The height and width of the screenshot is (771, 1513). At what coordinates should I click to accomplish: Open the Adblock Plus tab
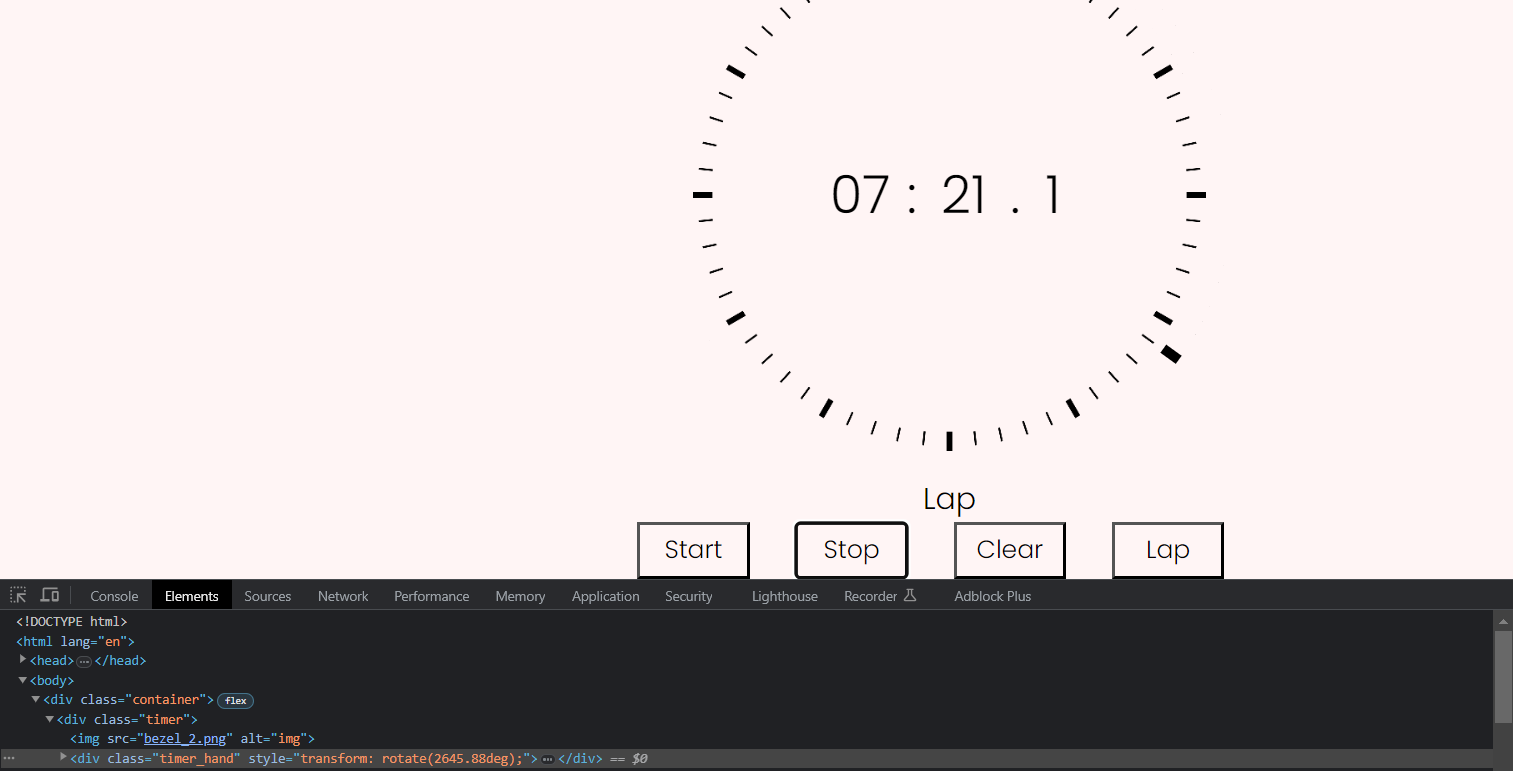992,596
